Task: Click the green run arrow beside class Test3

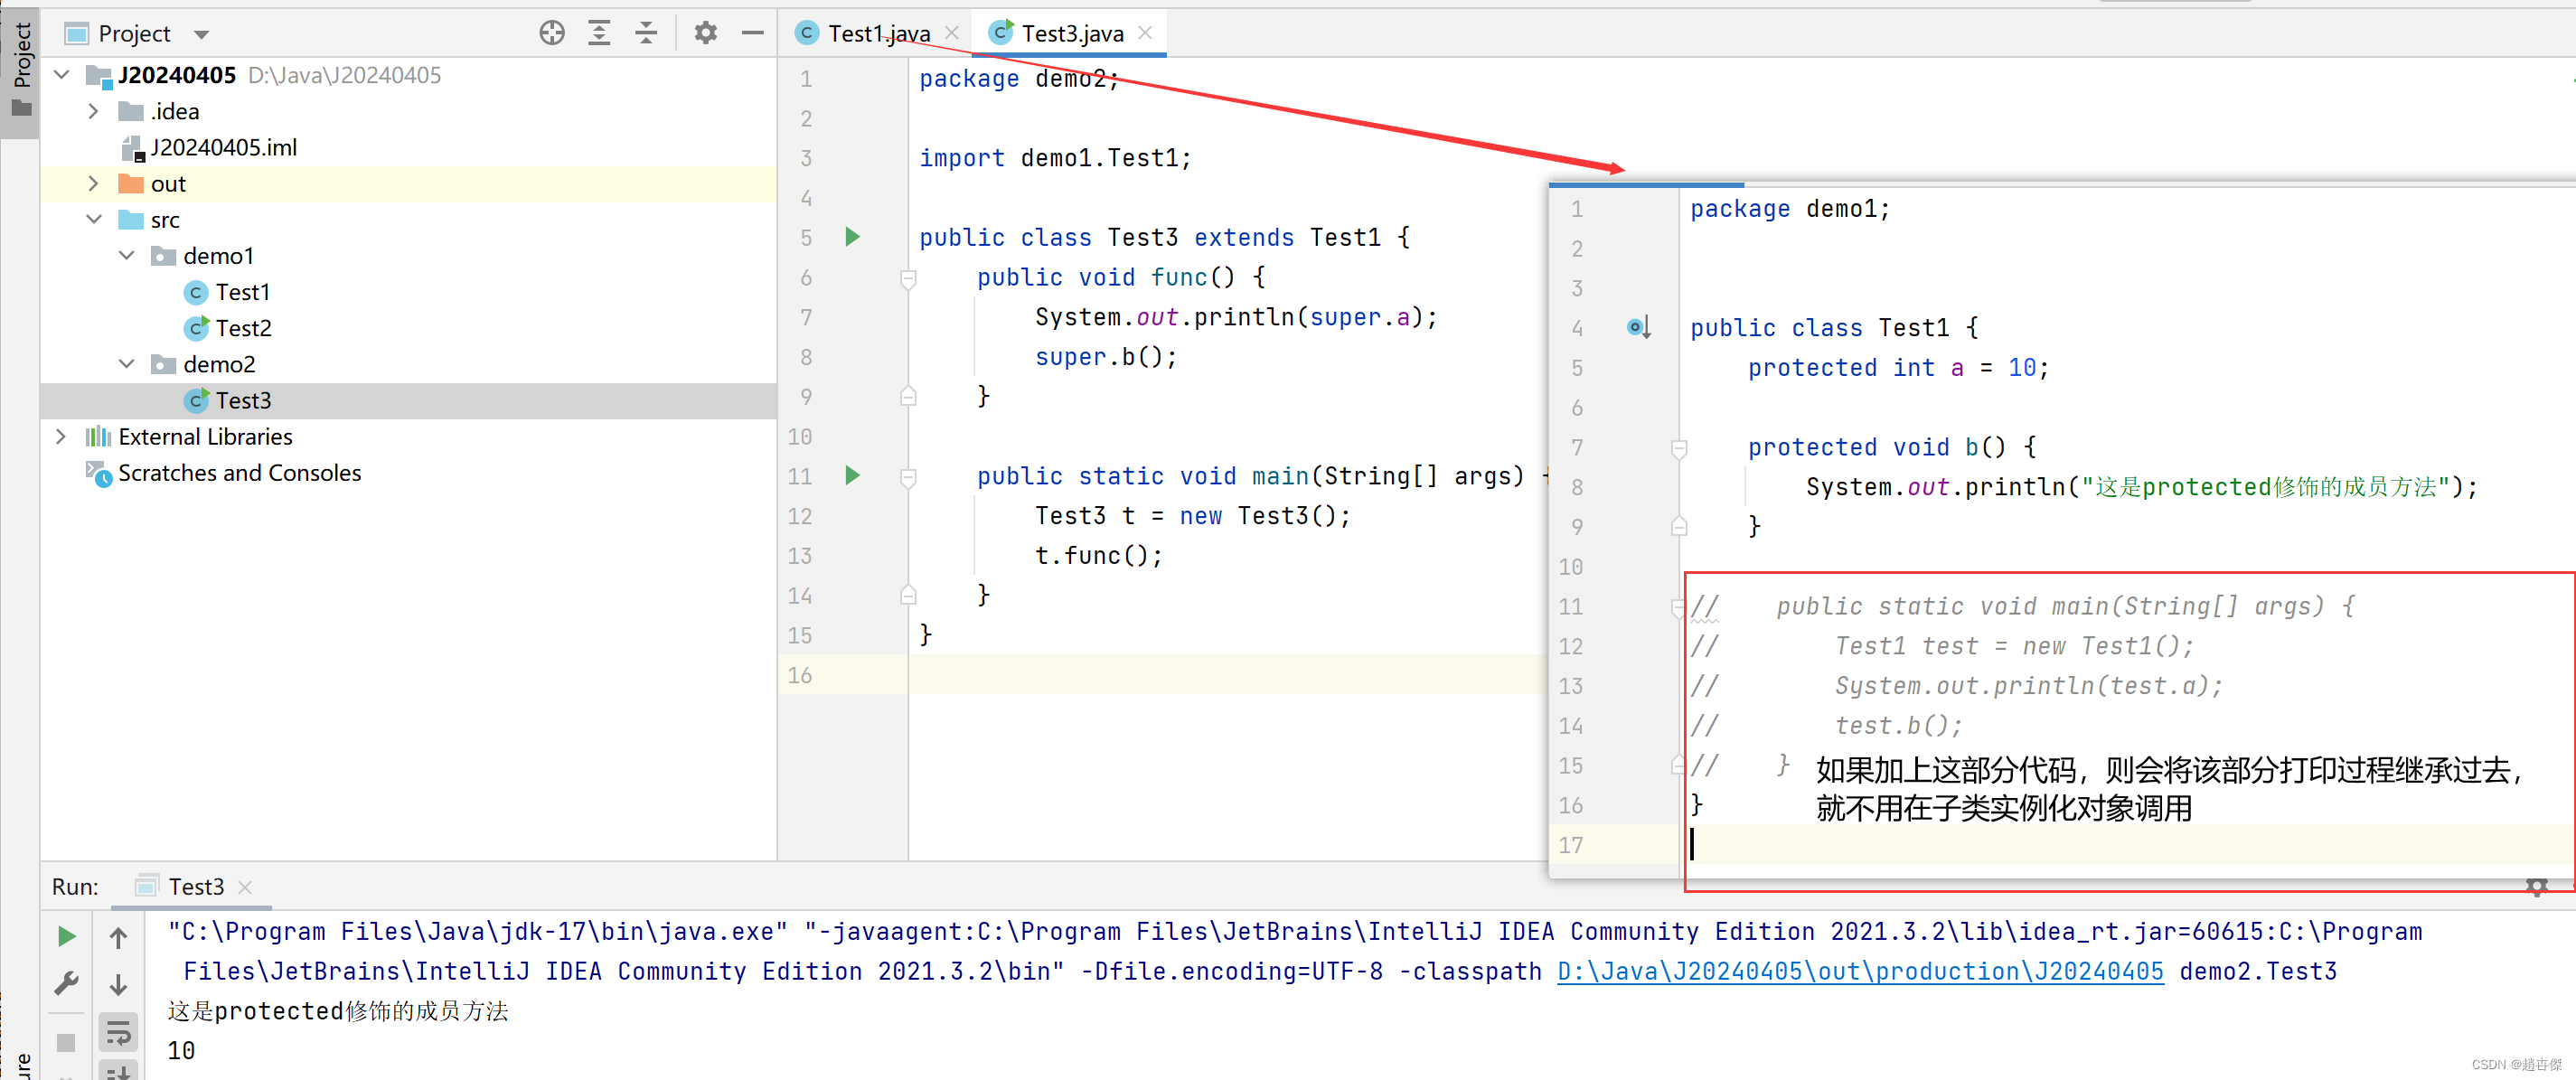Action: (x=852, y=237)
